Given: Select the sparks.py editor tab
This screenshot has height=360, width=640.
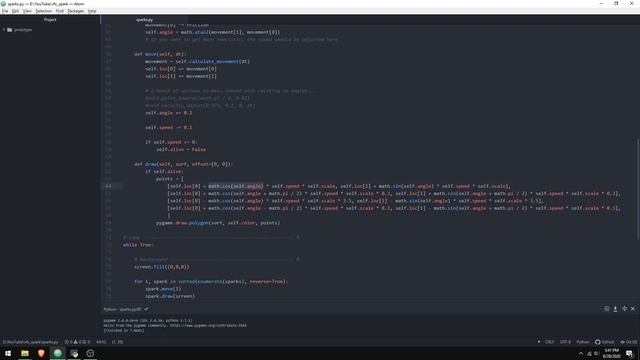Looking at the screenshot, I should (144, 20).
